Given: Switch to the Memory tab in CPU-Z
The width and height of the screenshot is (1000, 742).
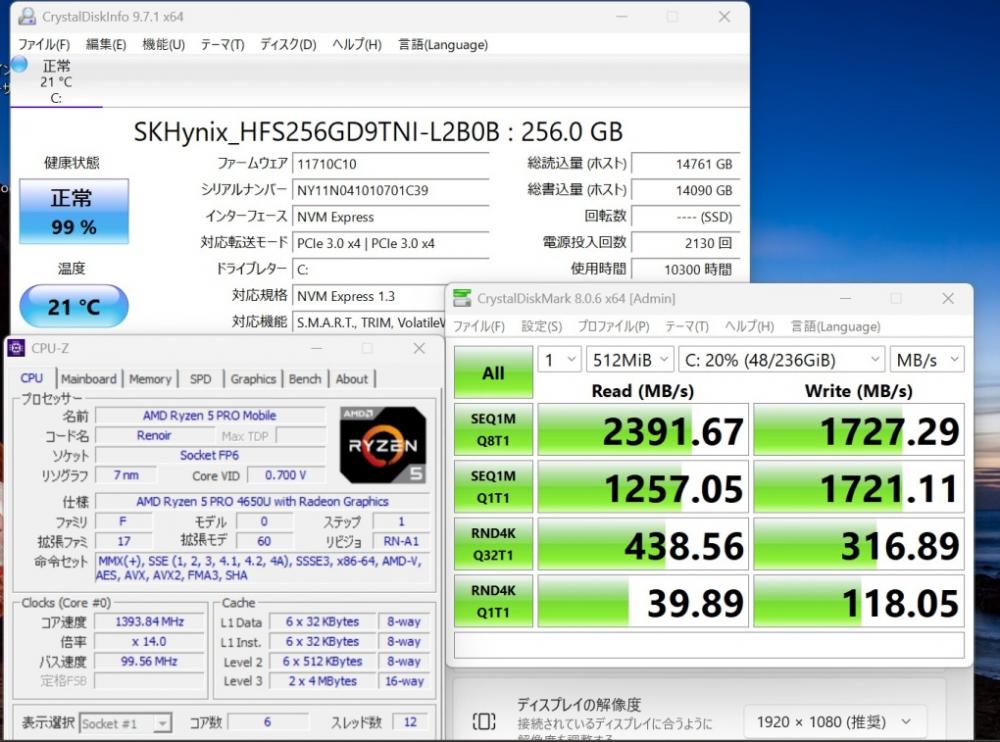Looking at the screenshot, I should (x=150, y=379).
